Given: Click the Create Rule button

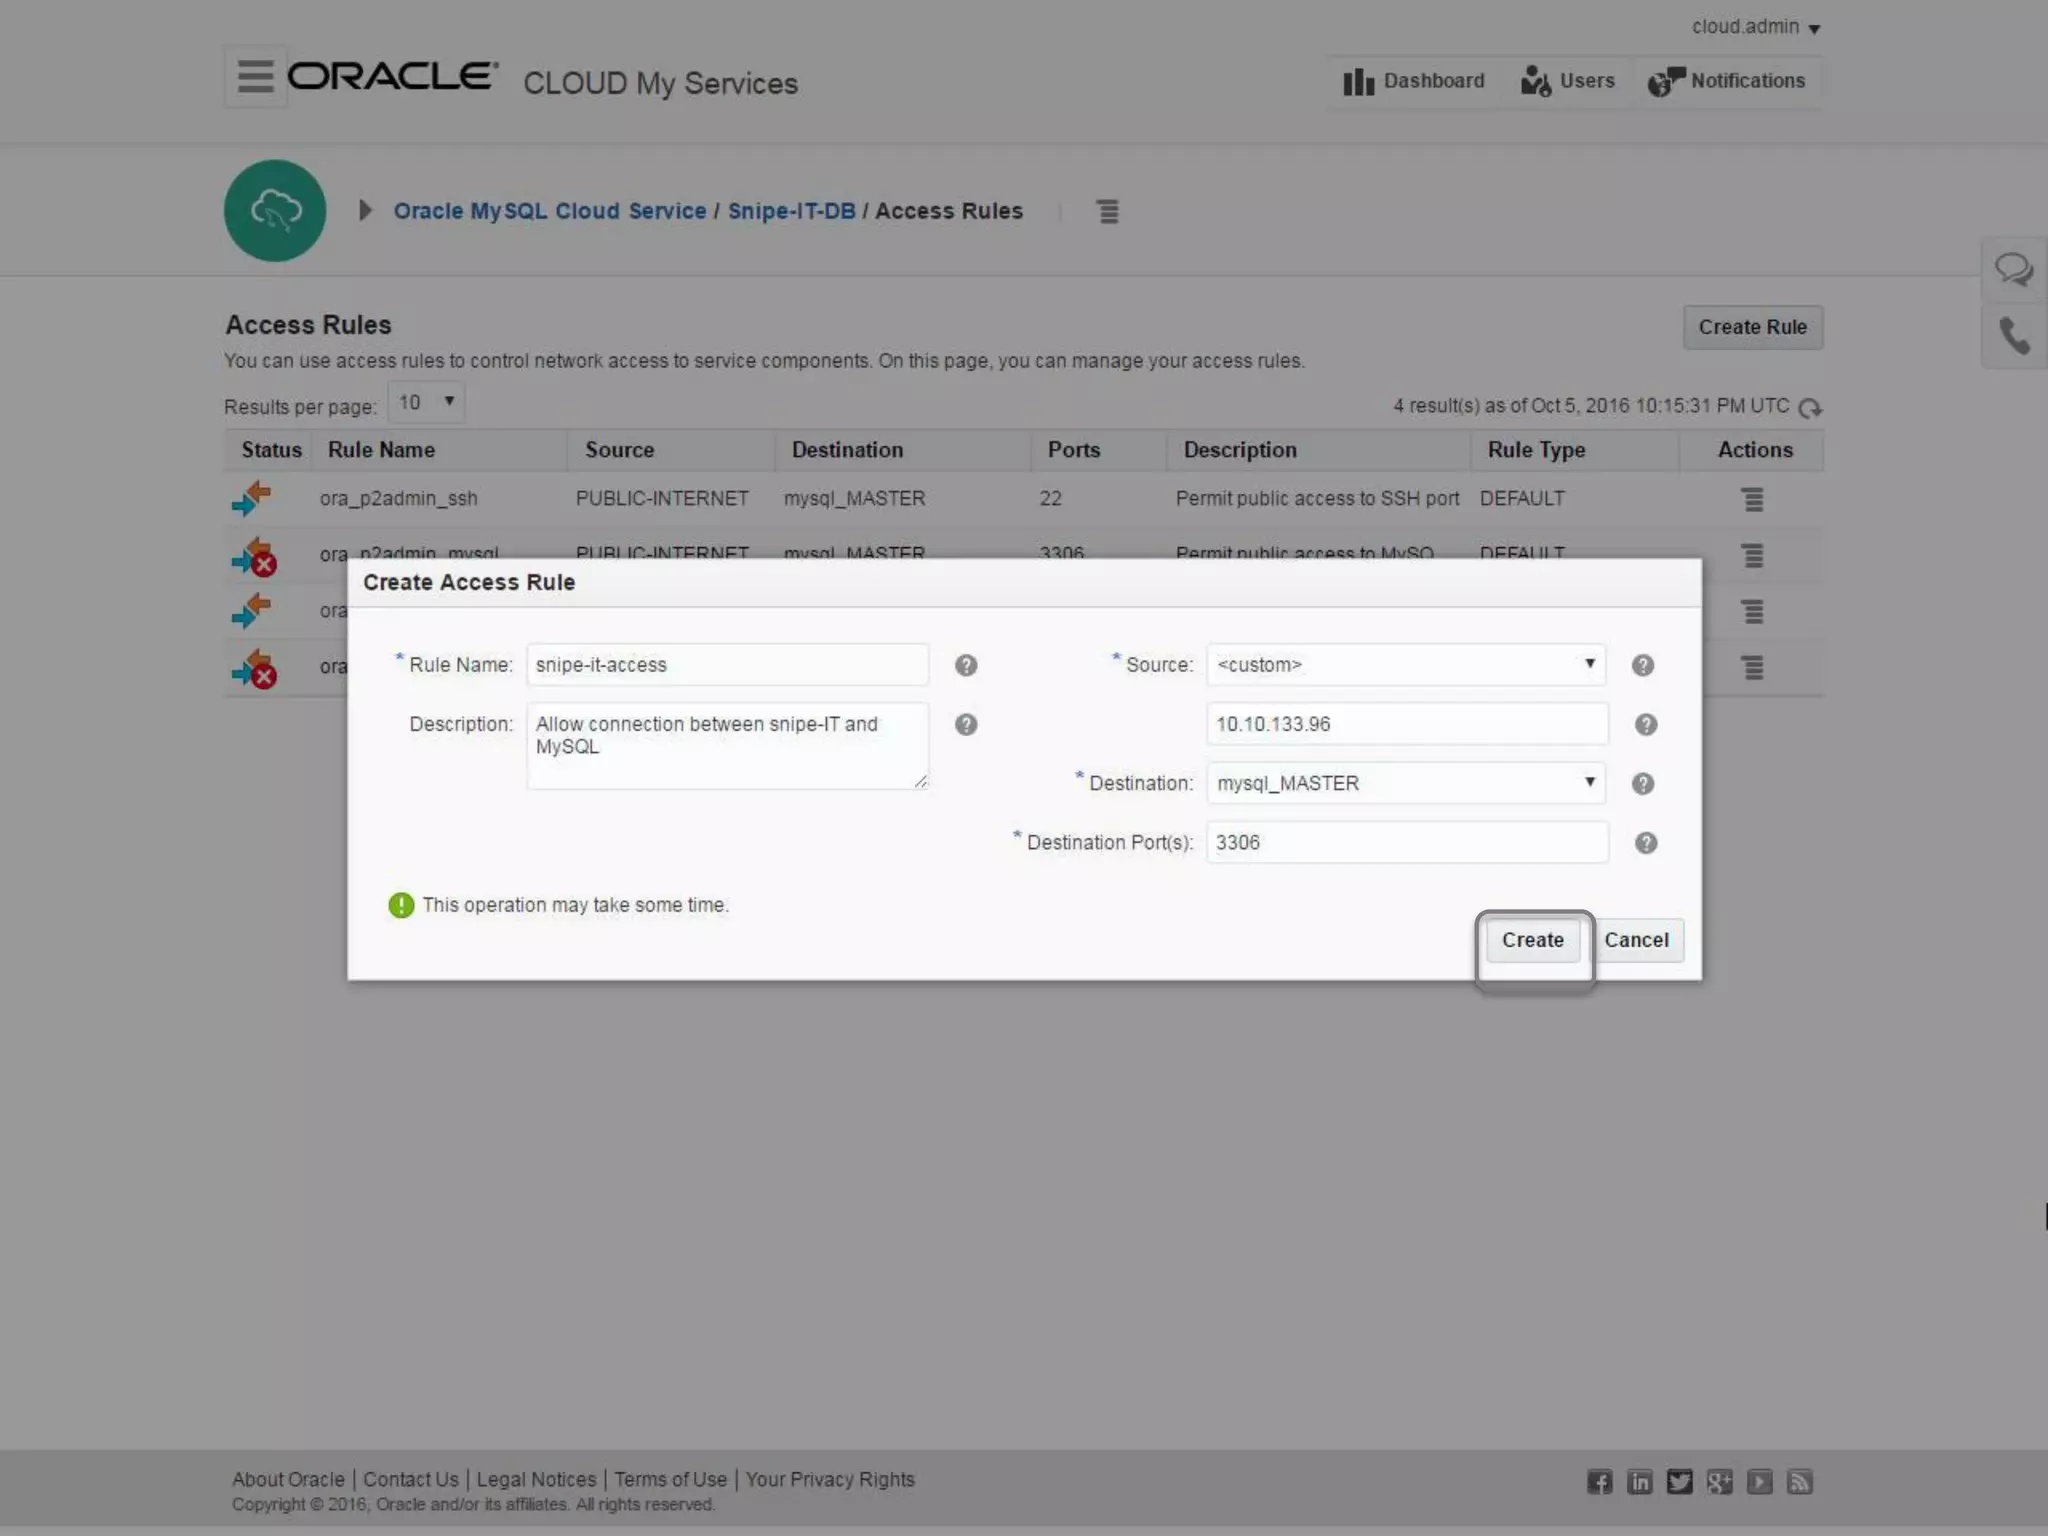Looking at the screenshot, I should 1753,327.
